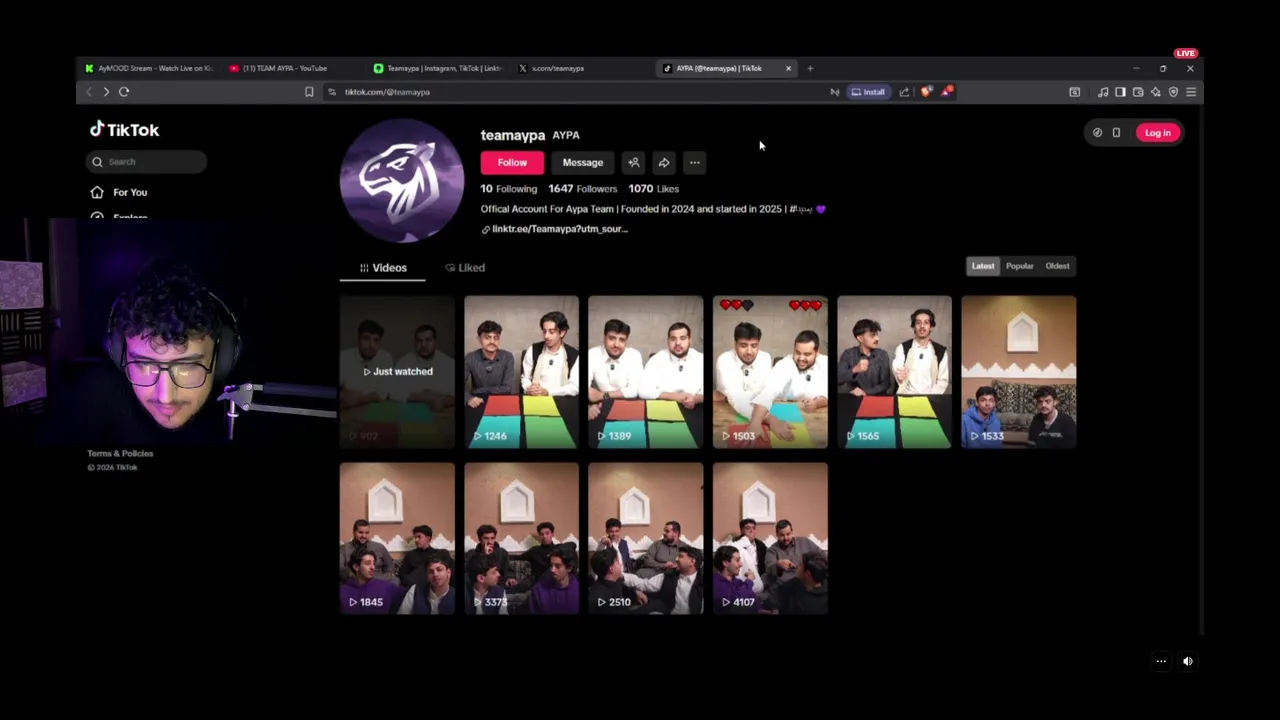
Task: Click the get-app phone icon near Log in
Action: (1116, 133)
